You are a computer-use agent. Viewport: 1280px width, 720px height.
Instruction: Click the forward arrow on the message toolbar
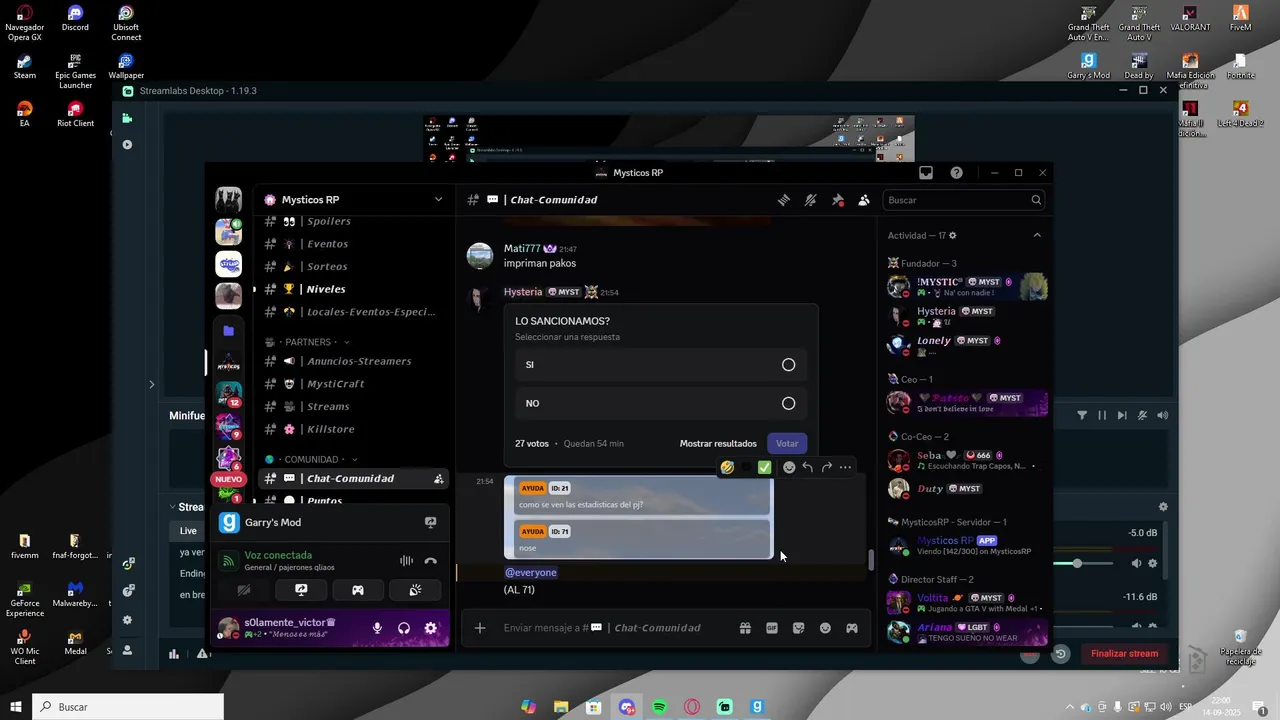(x=827, y=467)
